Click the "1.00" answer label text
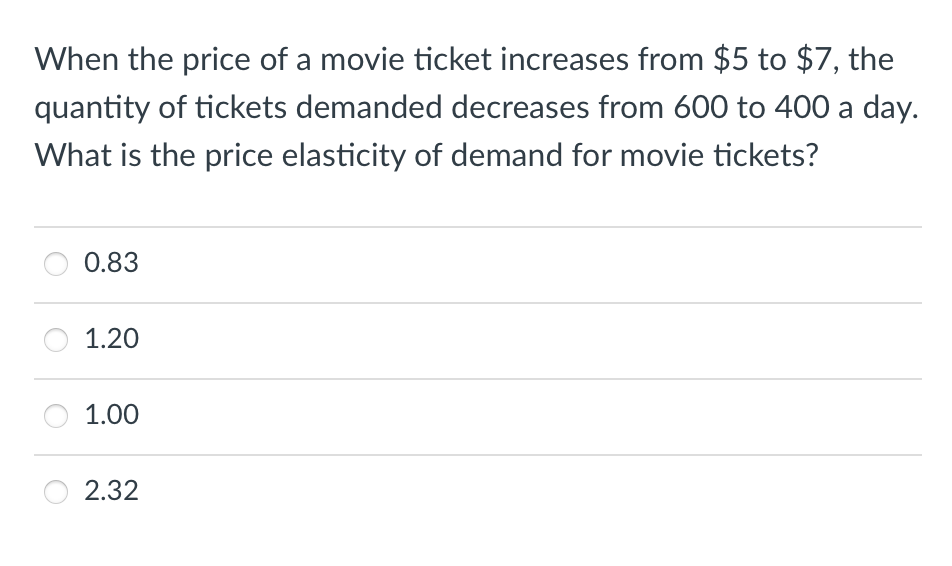Screen dimensions: 952x566 112,415
